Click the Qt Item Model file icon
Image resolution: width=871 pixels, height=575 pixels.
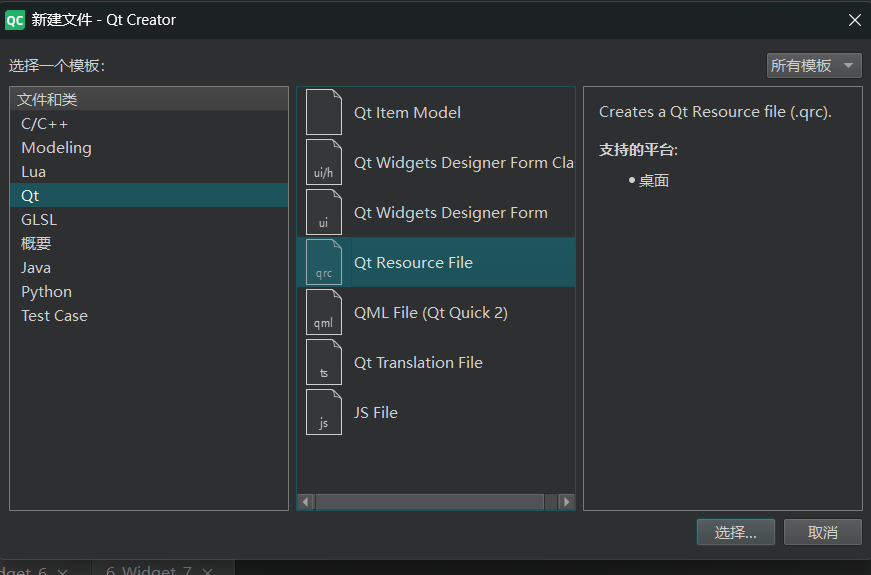click(324, 112)
